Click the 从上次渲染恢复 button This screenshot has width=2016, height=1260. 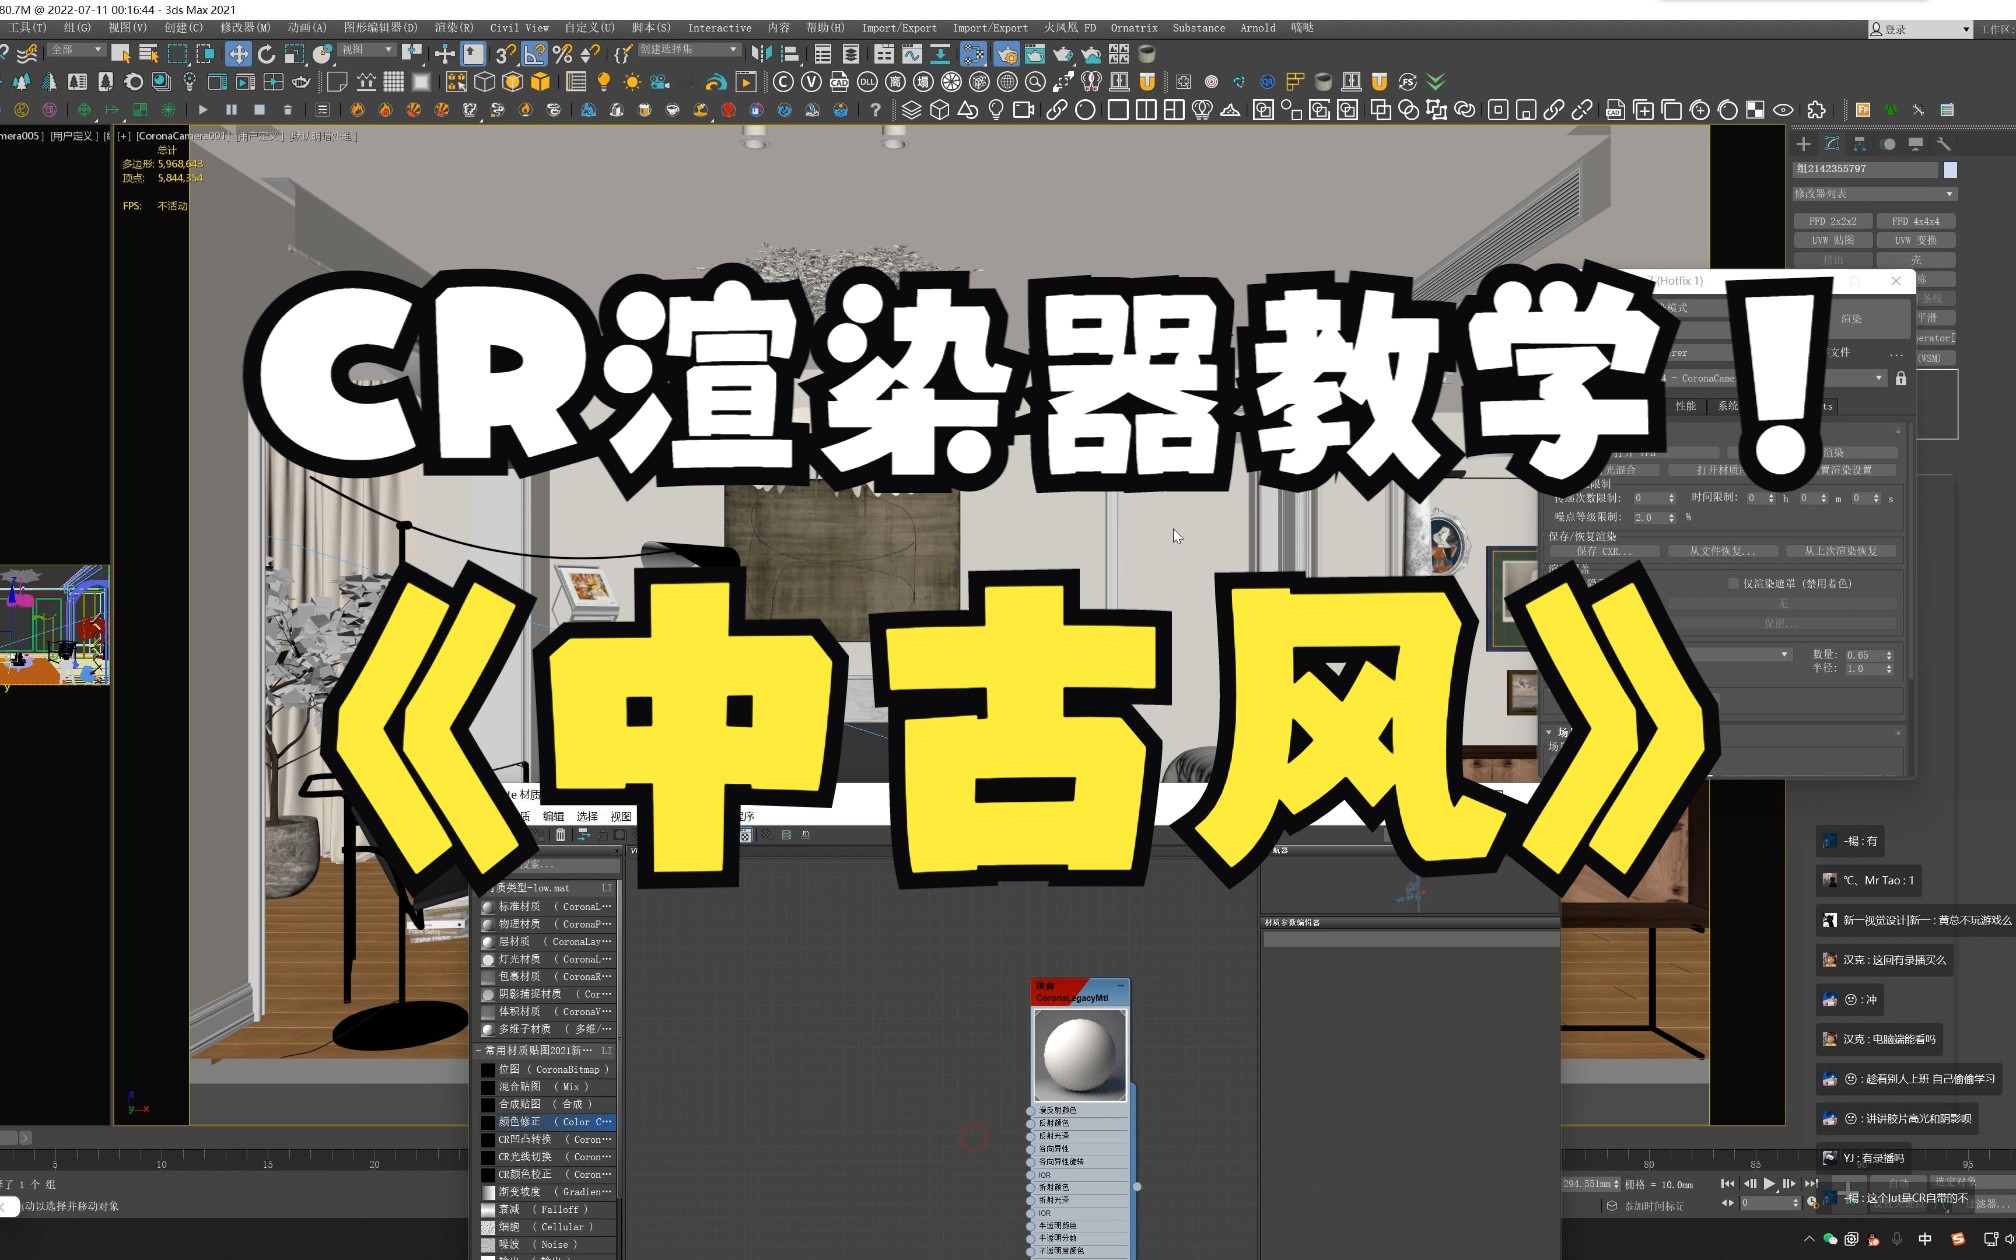1840,551
